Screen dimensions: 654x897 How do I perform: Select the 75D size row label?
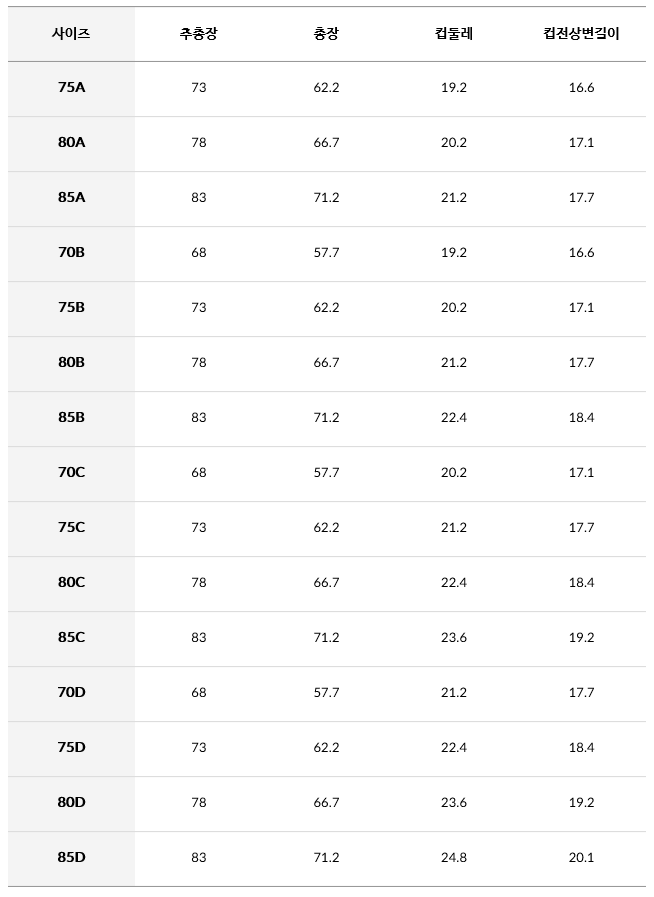tap(71, 747)
